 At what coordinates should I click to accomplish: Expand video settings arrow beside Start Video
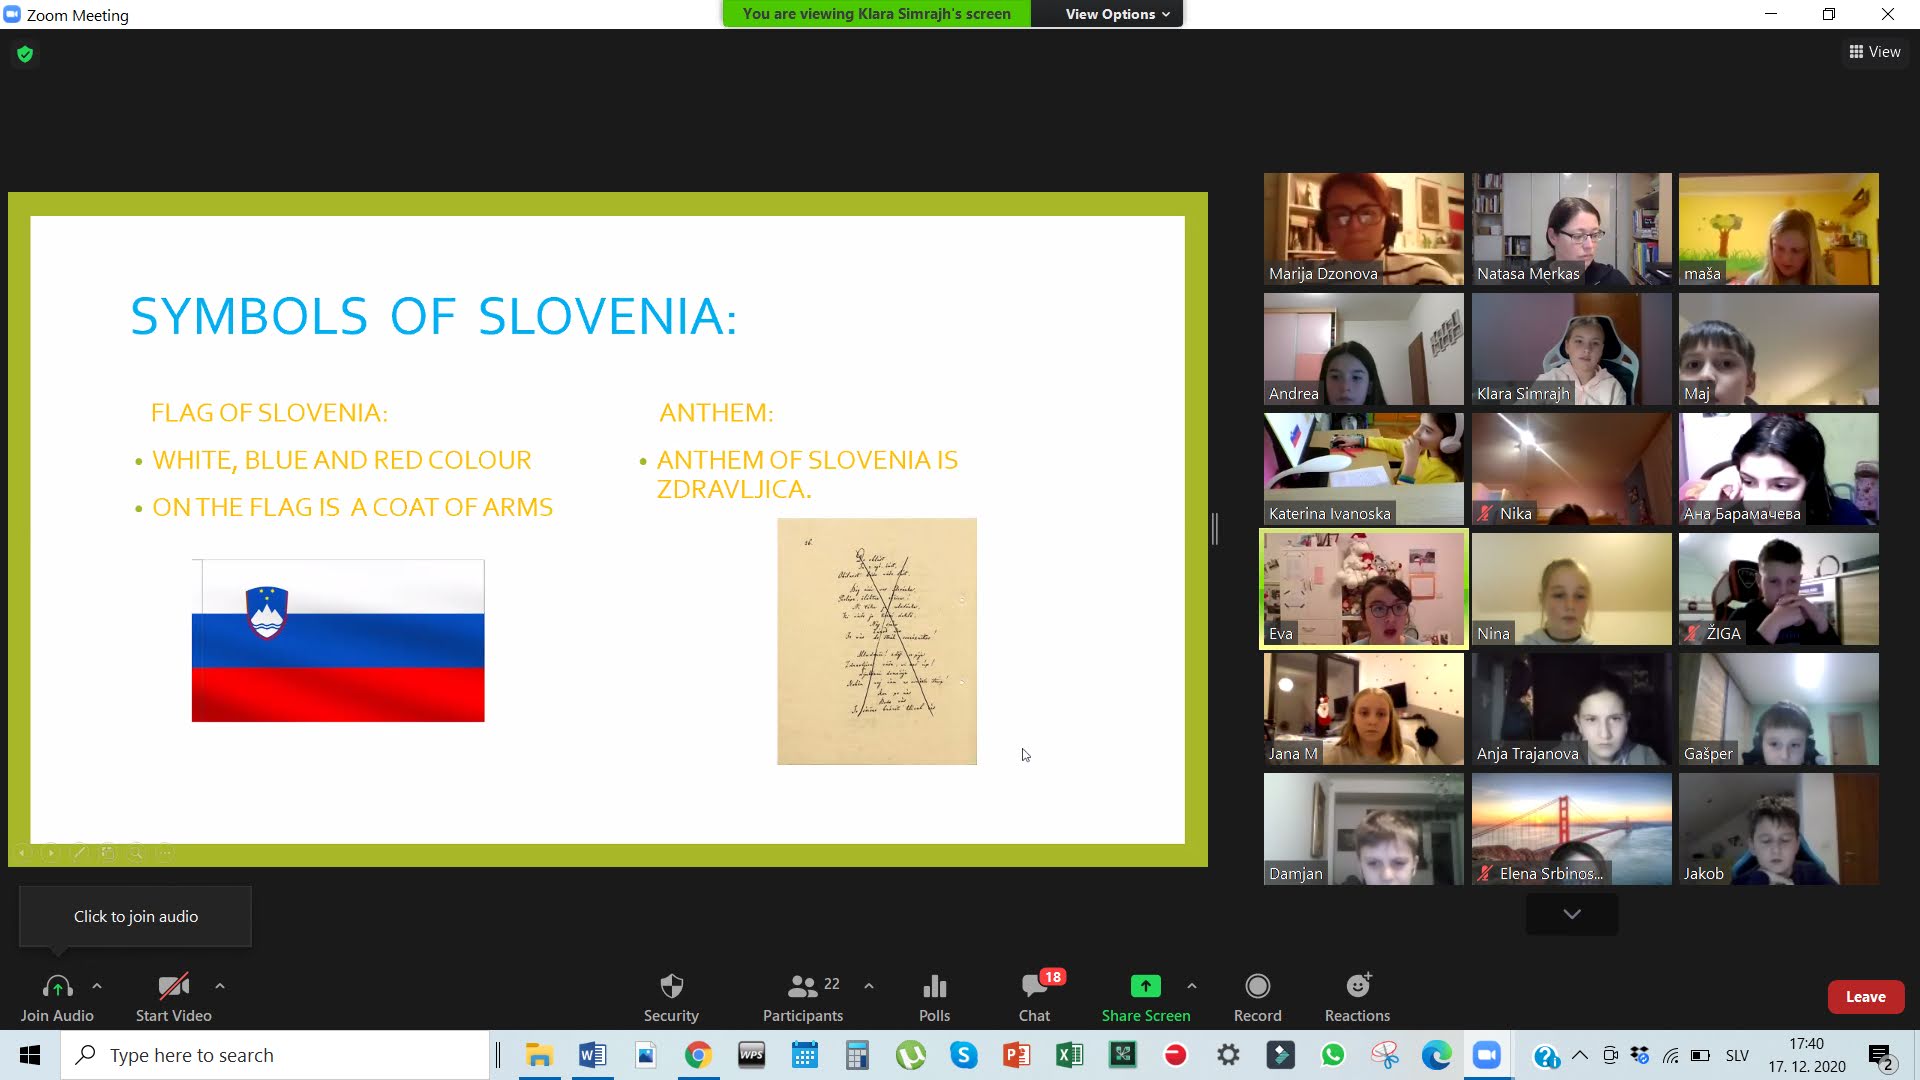tap(220, 986)
